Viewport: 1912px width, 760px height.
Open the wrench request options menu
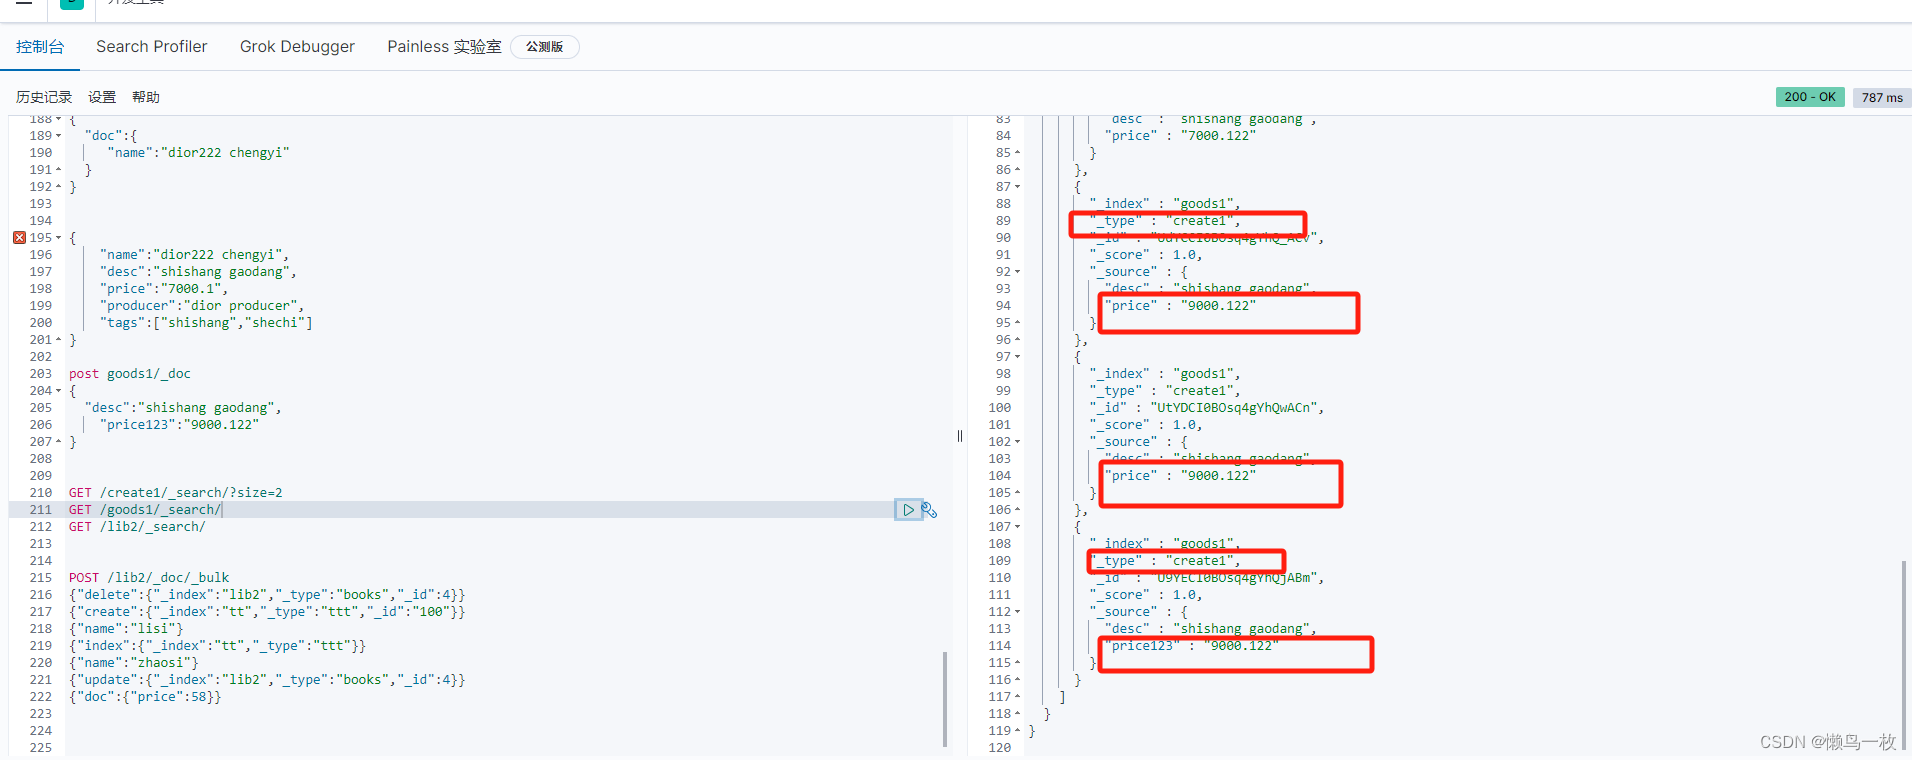pos(929,510)
